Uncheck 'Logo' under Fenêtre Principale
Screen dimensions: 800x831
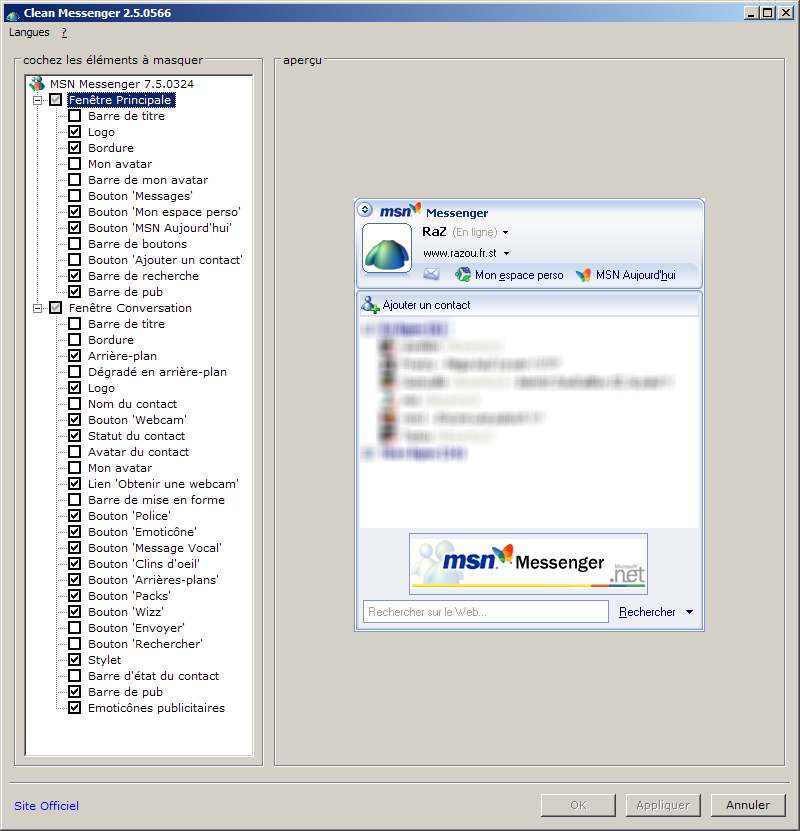pos(75,131)
